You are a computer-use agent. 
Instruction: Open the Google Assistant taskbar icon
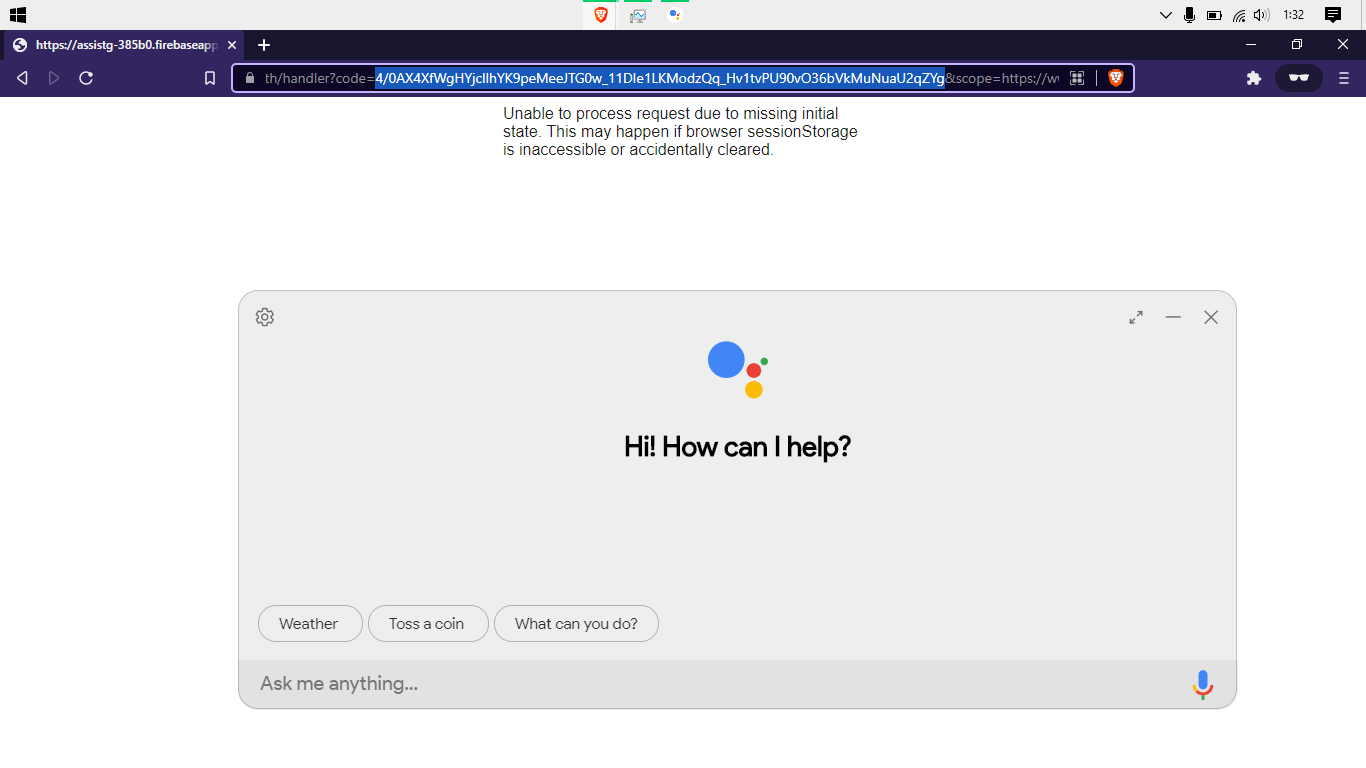click(x=675, y=15)
